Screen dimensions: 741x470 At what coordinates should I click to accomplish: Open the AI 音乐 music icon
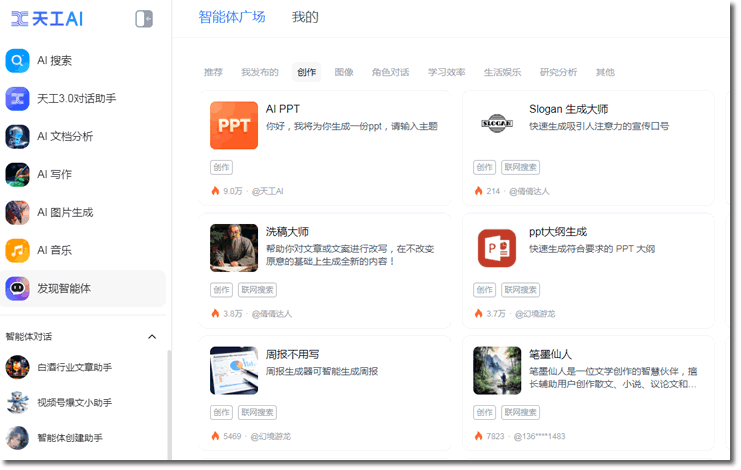pos(17,250)
